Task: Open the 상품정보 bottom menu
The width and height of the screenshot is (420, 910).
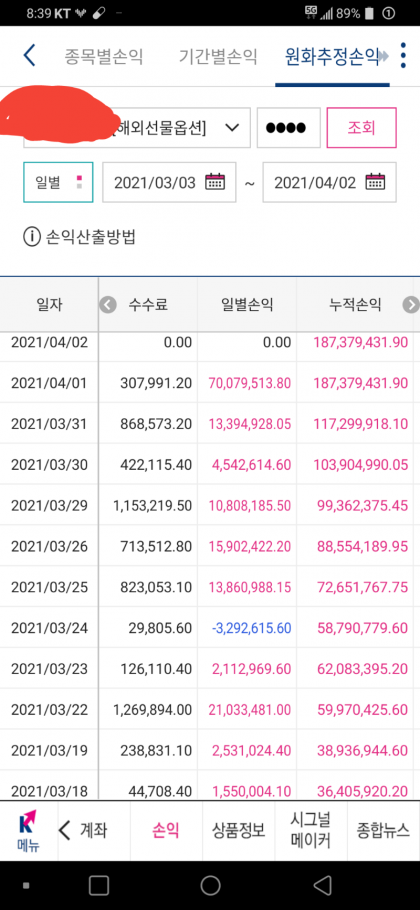Action: pyautogui.click(x=238, y=830)
